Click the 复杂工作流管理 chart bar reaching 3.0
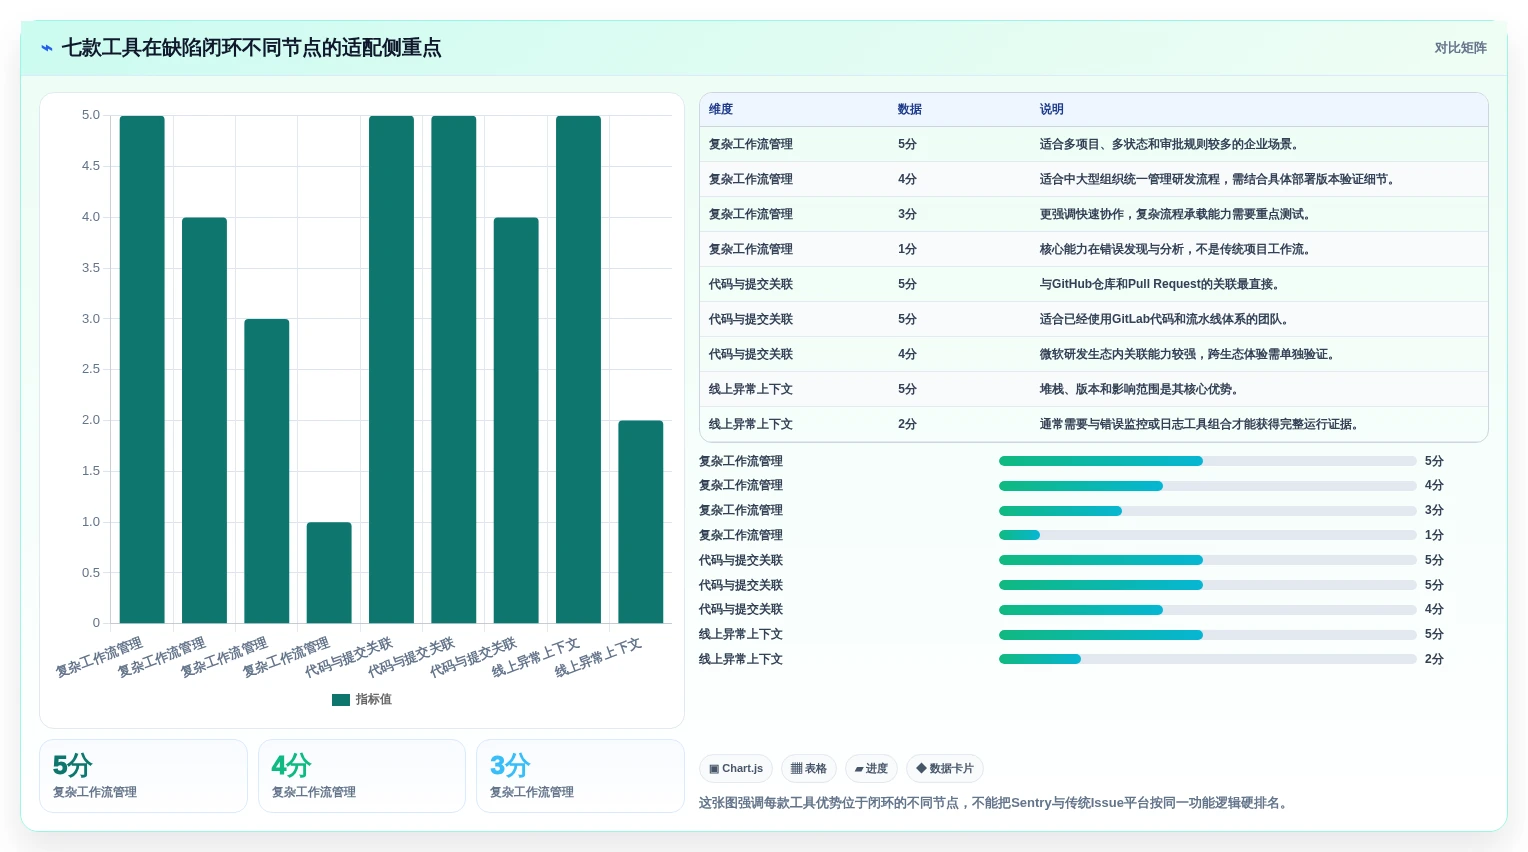1528x852 pixels. tap(267, 471)
